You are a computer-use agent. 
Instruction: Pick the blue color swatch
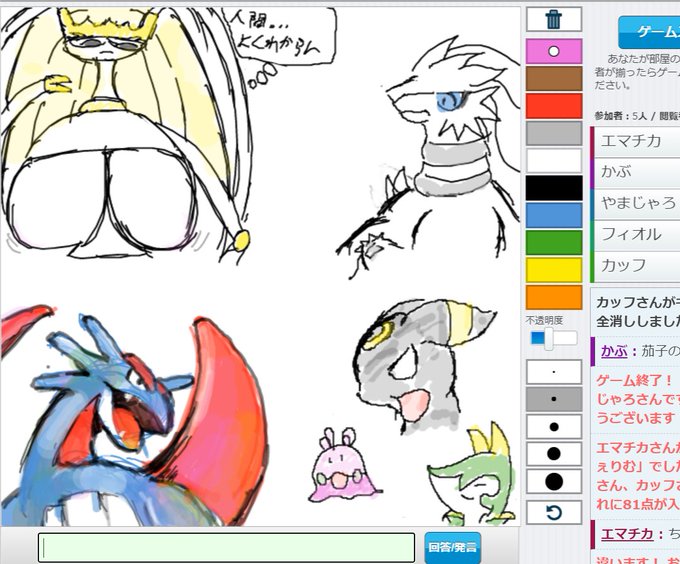pyautogui.click(x=554, y=215)
